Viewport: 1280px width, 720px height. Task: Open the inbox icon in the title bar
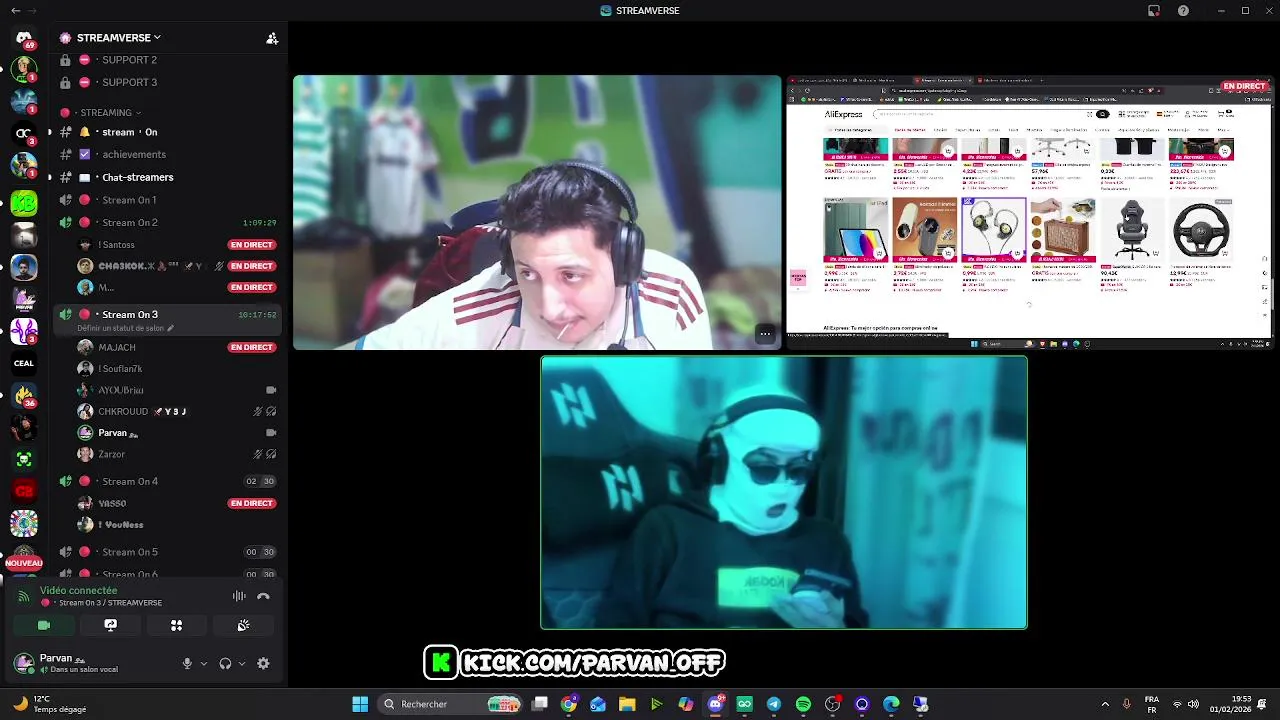tap(1154, 10)
